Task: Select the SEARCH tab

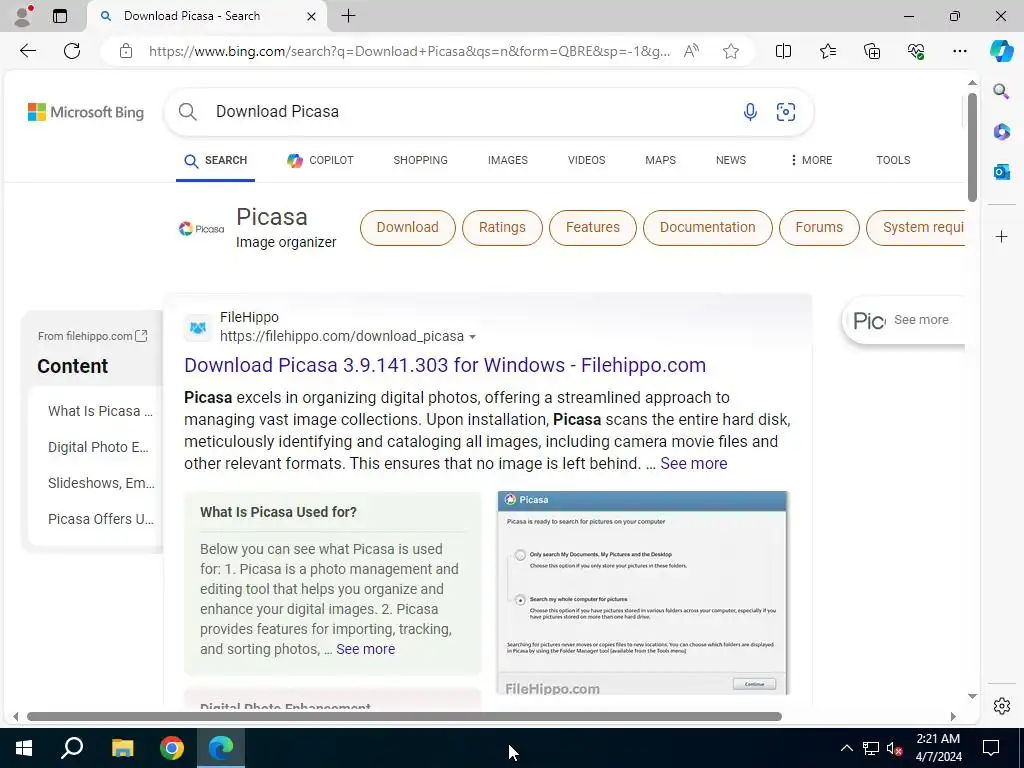Action: tap(216, 161)
